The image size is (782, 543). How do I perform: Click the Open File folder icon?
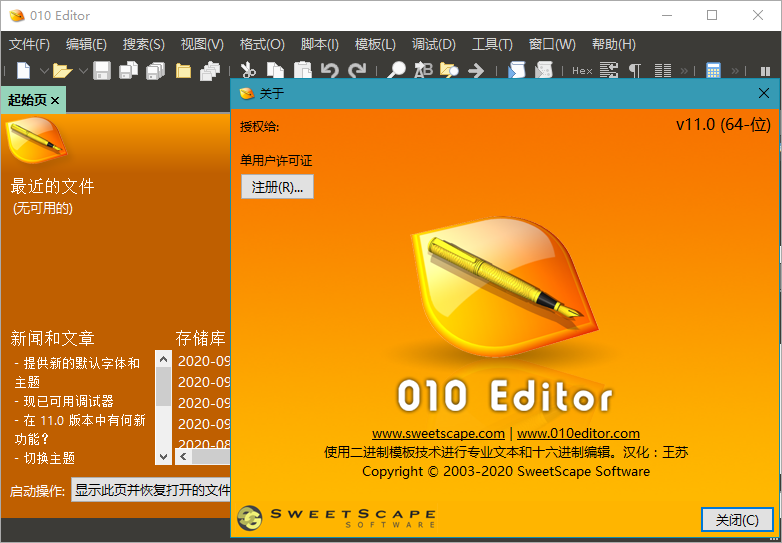(62, 70)
